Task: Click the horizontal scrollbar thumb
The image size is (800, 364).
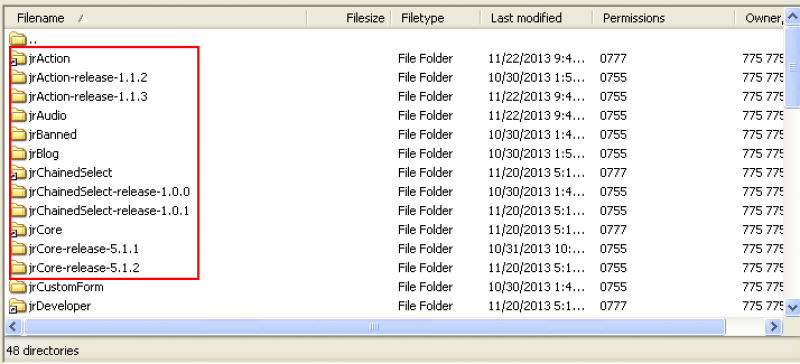Action: click(x=374, y=327)
